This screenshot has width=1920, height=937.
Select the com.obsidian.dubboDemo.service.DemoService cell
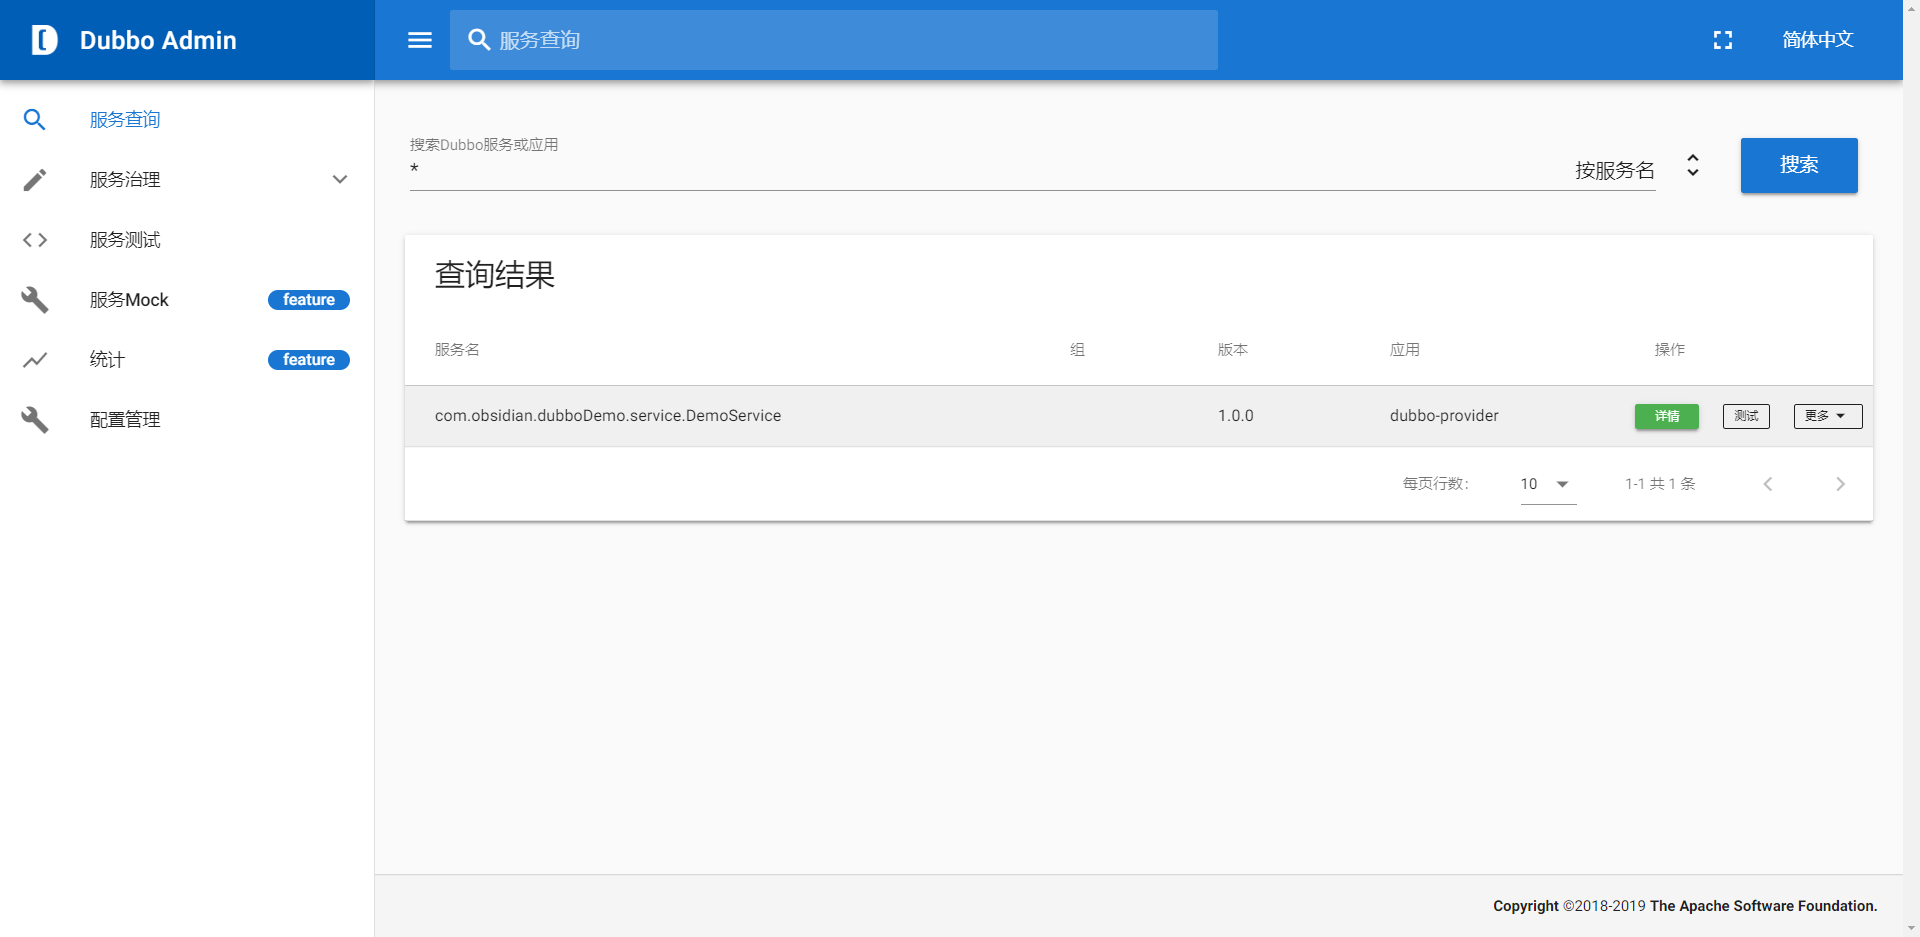coord(608,416)
